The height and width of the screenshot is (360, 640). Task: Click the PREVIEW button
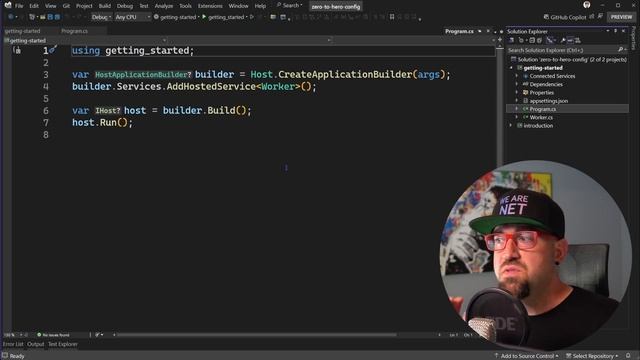pos(621,17)
